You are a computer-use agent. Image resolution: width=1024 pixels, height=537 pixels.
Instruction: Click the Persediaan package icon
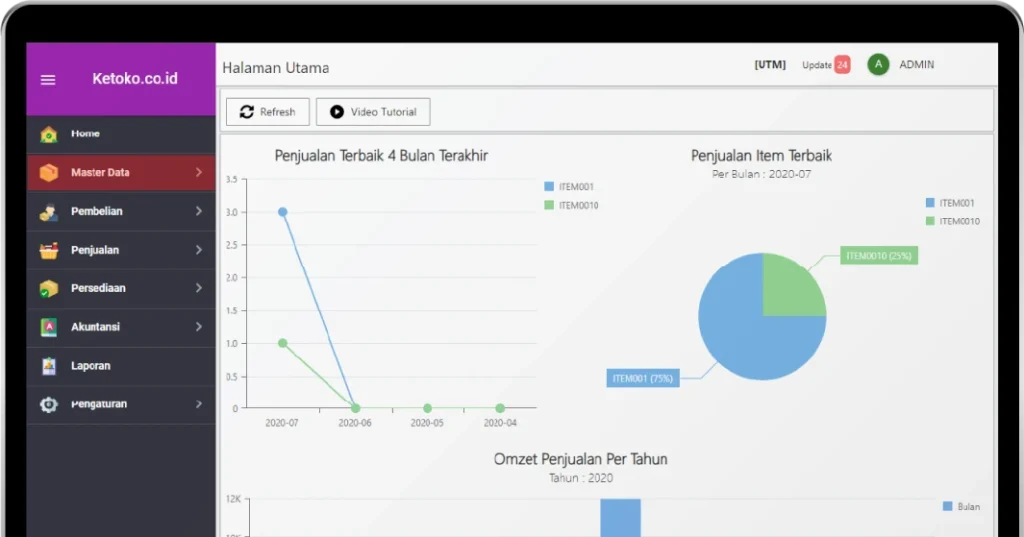point(48,288)
